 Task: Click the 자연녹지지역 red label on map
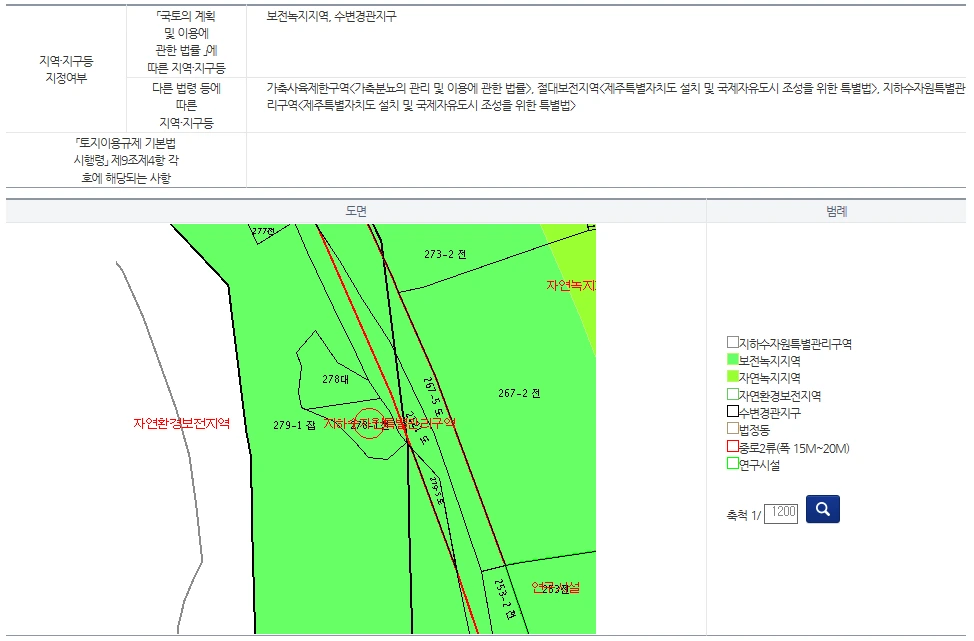pyautogui.click(x=572, y=287)
